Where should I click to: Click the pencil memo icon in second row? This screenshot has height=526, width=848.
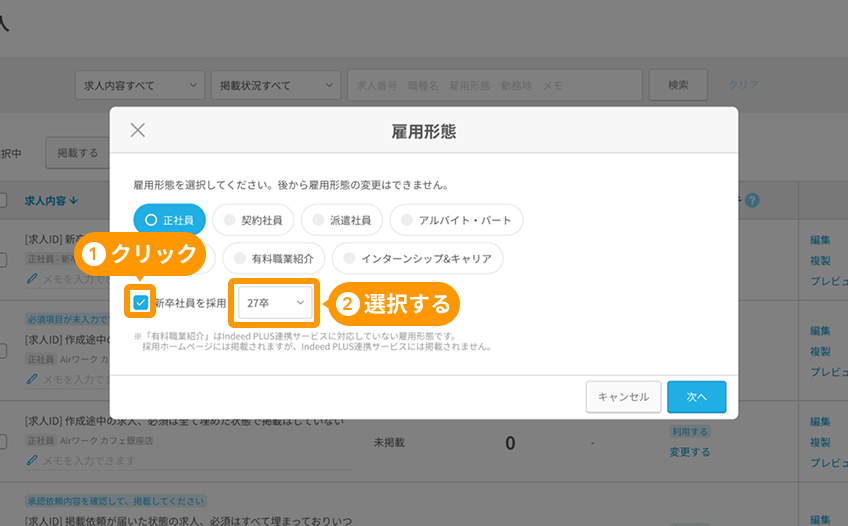coord(32,379)
